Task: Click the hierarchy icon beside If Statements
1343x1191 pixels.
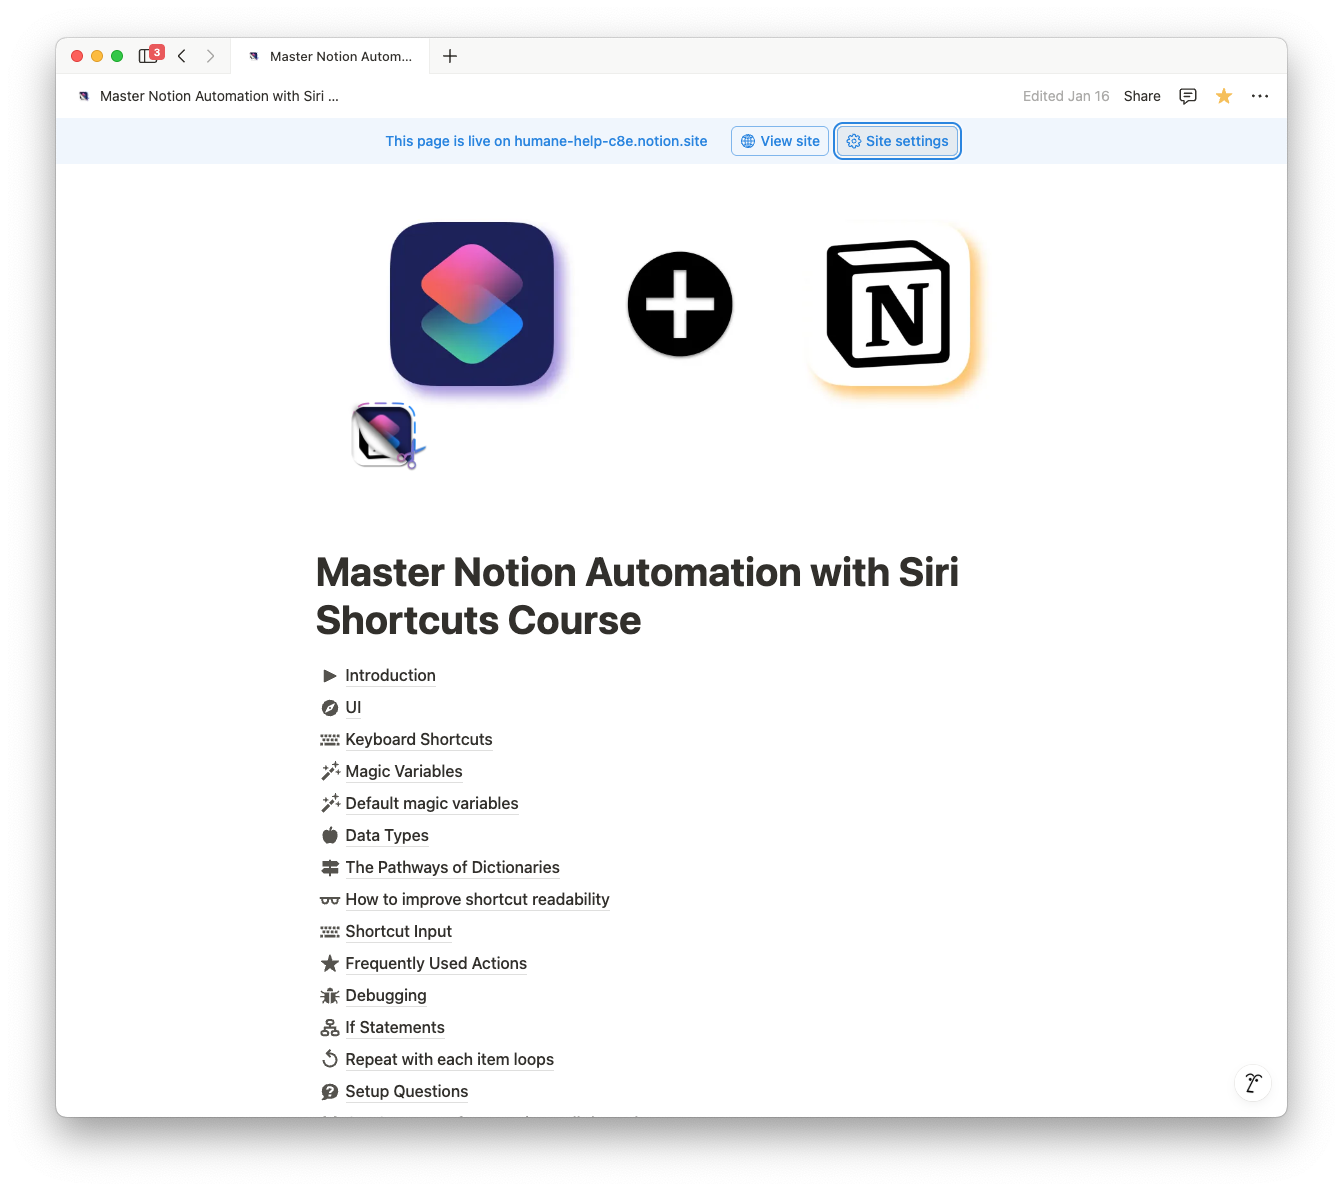Action: point(330,1028)
